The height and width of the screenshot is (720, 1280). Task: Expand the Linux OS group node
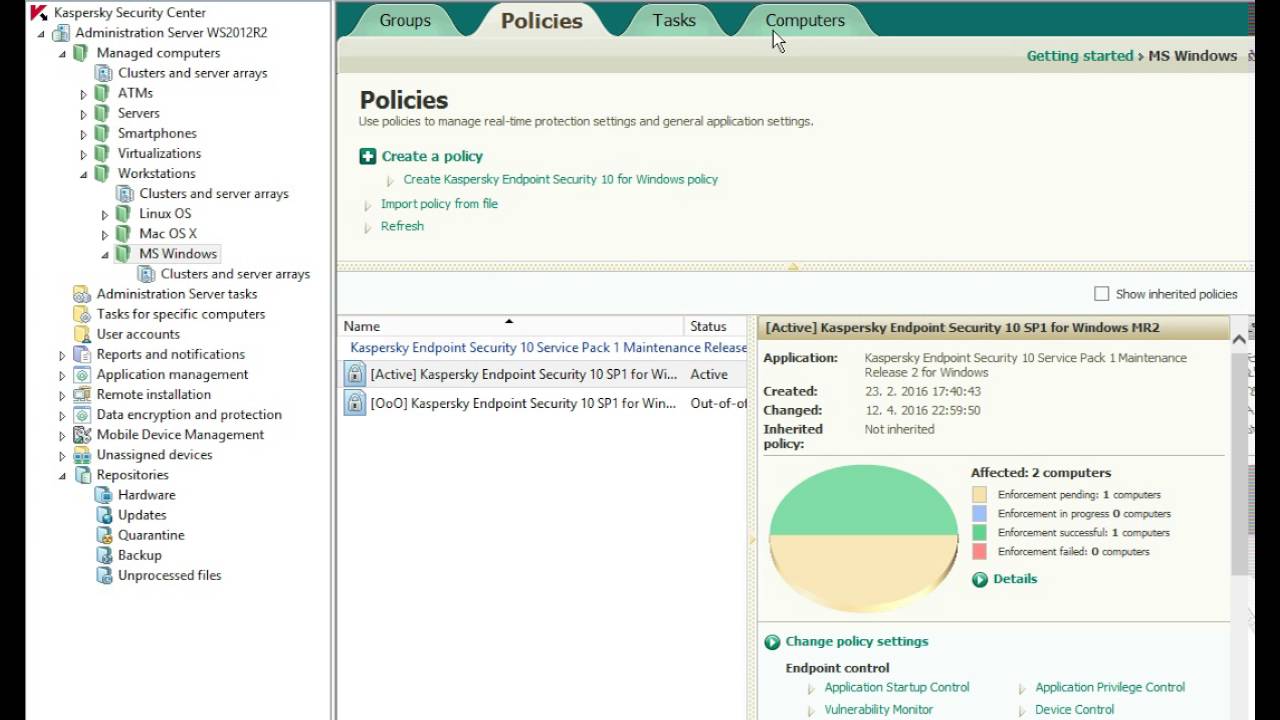(x=105, y=214)
